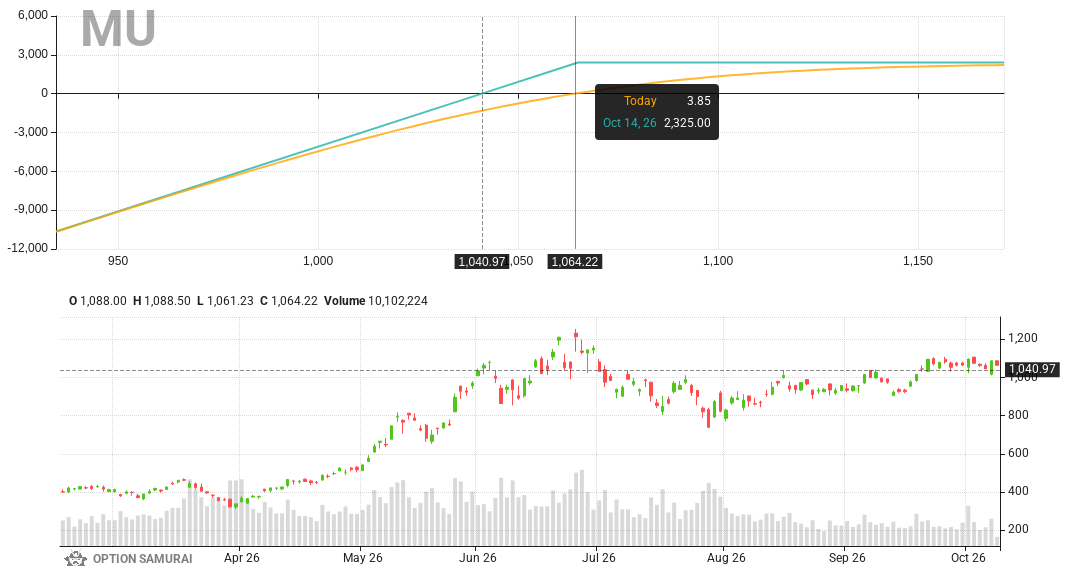The image size is (1072, 570).
Task: Click the Aug 26 date label
Action: 726,558
